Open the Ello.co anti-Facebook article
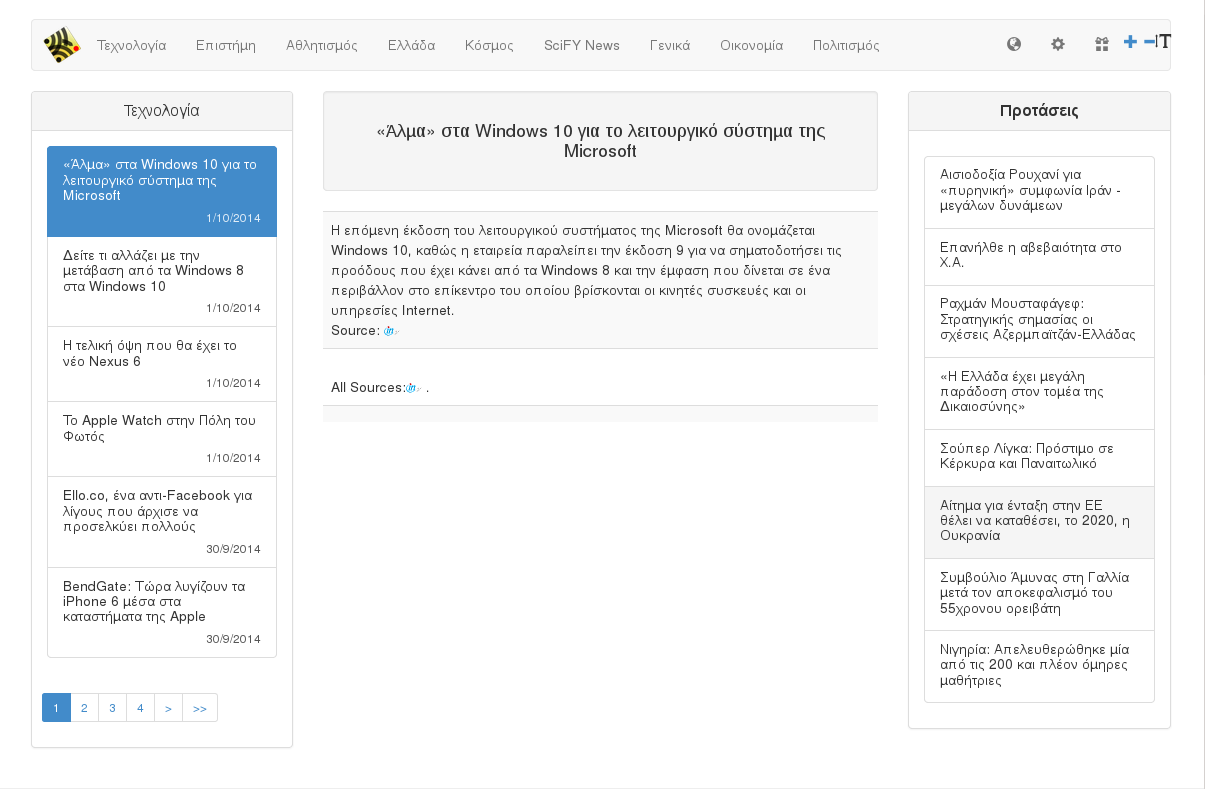This screenshot has width=1205, height=789. click(x=162, y=522)
